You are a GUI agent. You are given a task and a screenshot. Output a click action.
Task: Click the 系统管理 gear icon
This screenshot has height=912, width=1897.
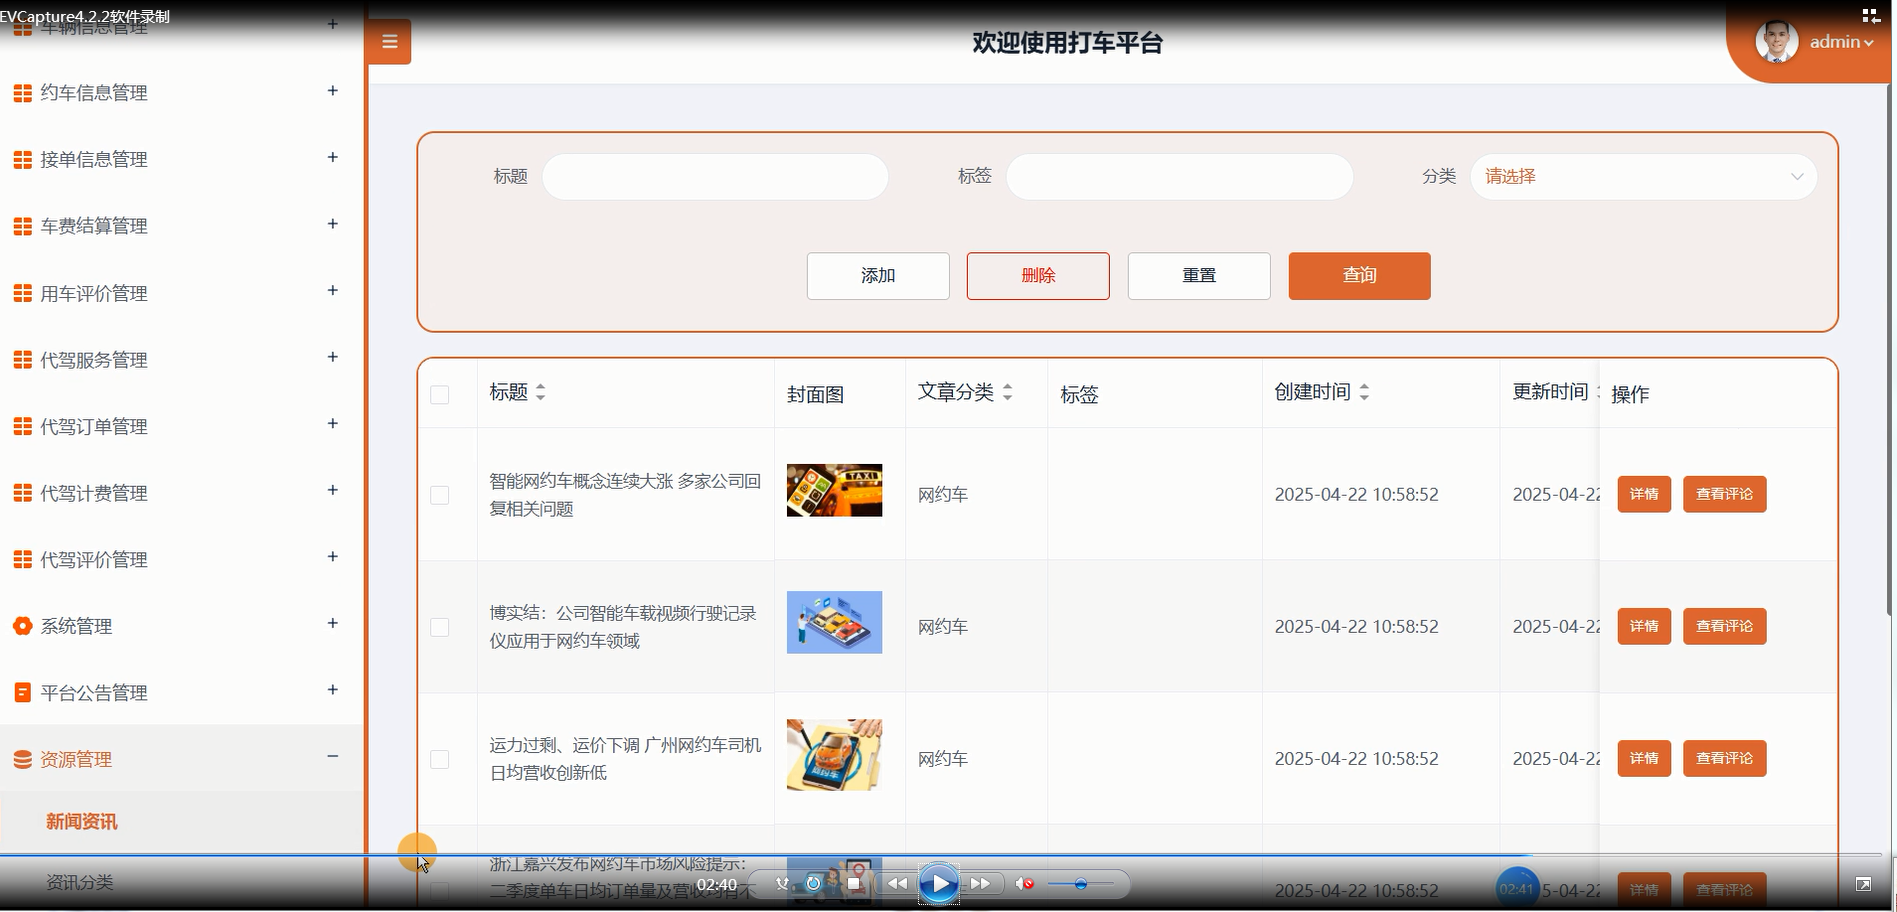[22, 626]
